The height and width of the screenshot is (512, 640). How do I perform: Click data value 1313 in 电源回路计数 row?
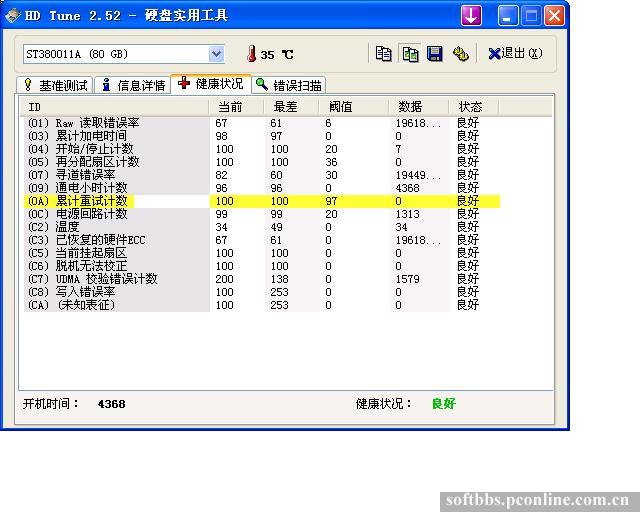click(407, 214)
